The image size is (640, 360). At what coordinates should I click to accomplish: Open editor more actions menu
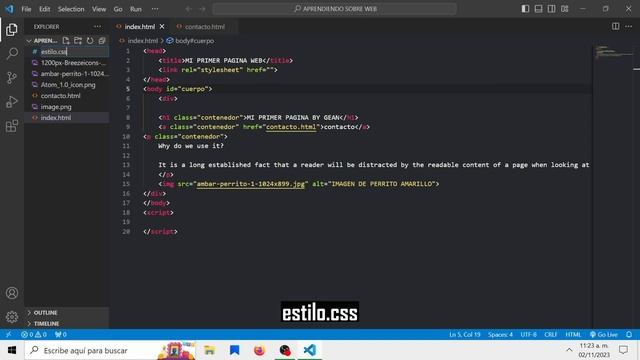tap(629, 26)
